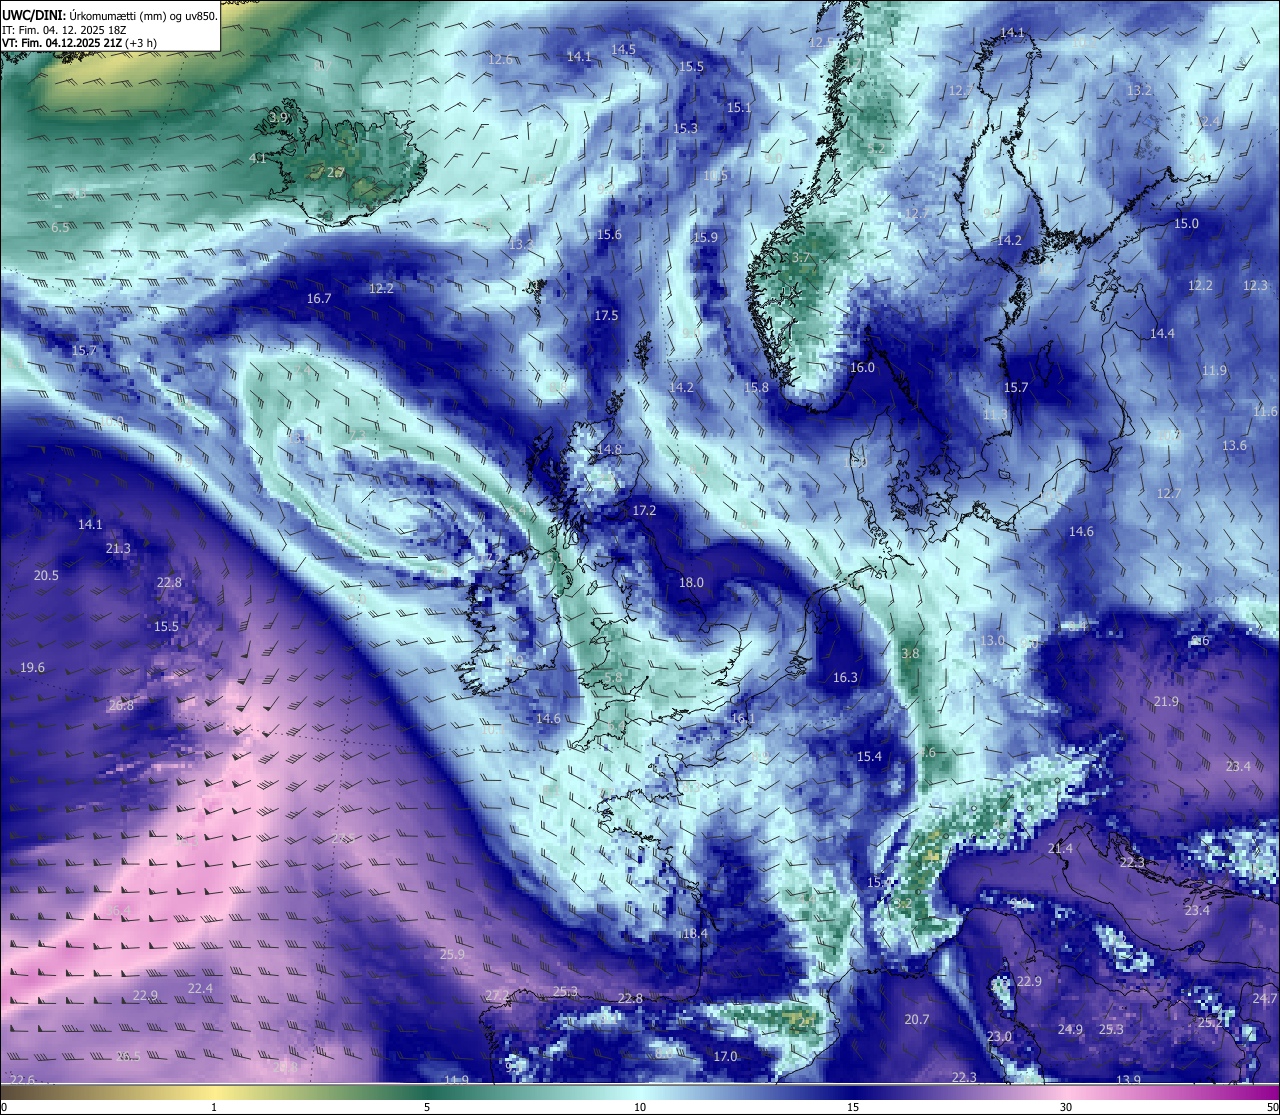This screenshot has width=1280, height=1115.
Task: Click the VT valid time 21Z line
Action: [79, 43]
